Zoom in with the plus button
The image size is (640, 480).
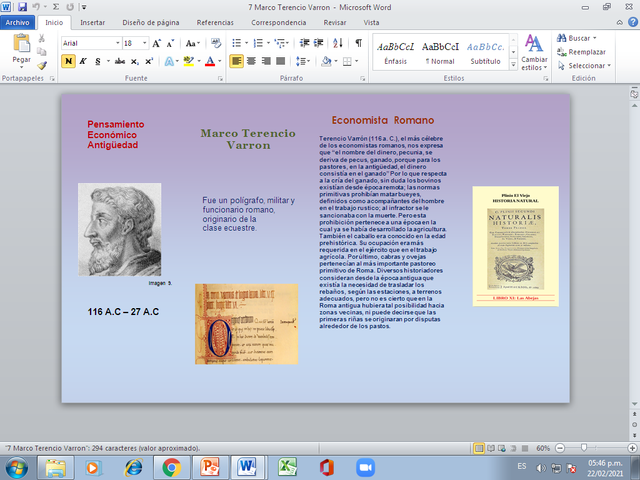coord(633,448)
